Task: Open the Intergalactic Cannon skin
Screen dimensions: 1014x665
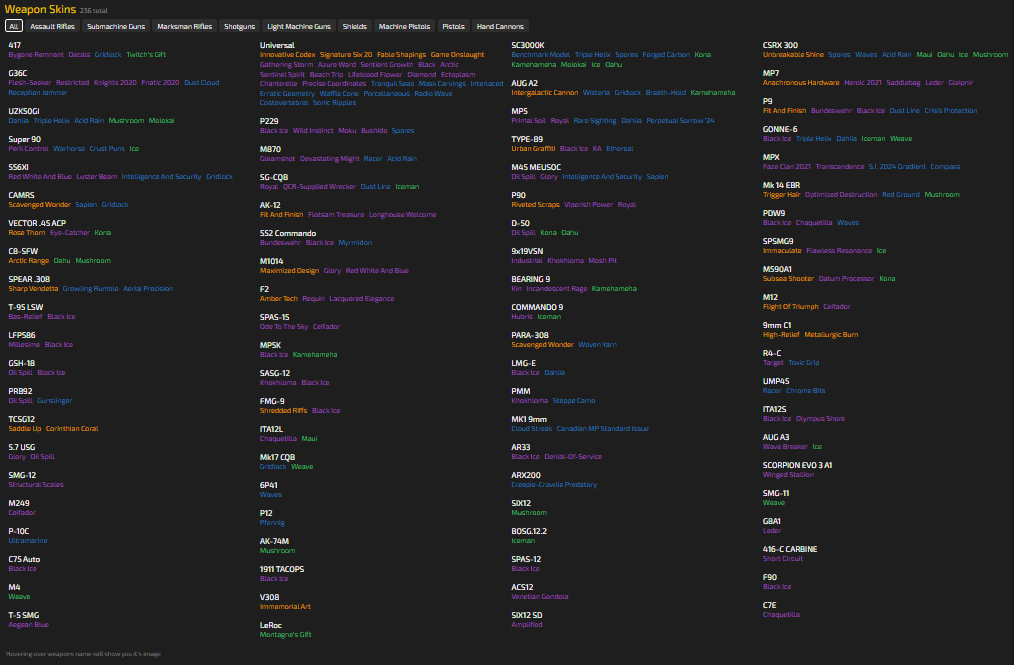Action: pyautogui.click(x=544, y=92)
